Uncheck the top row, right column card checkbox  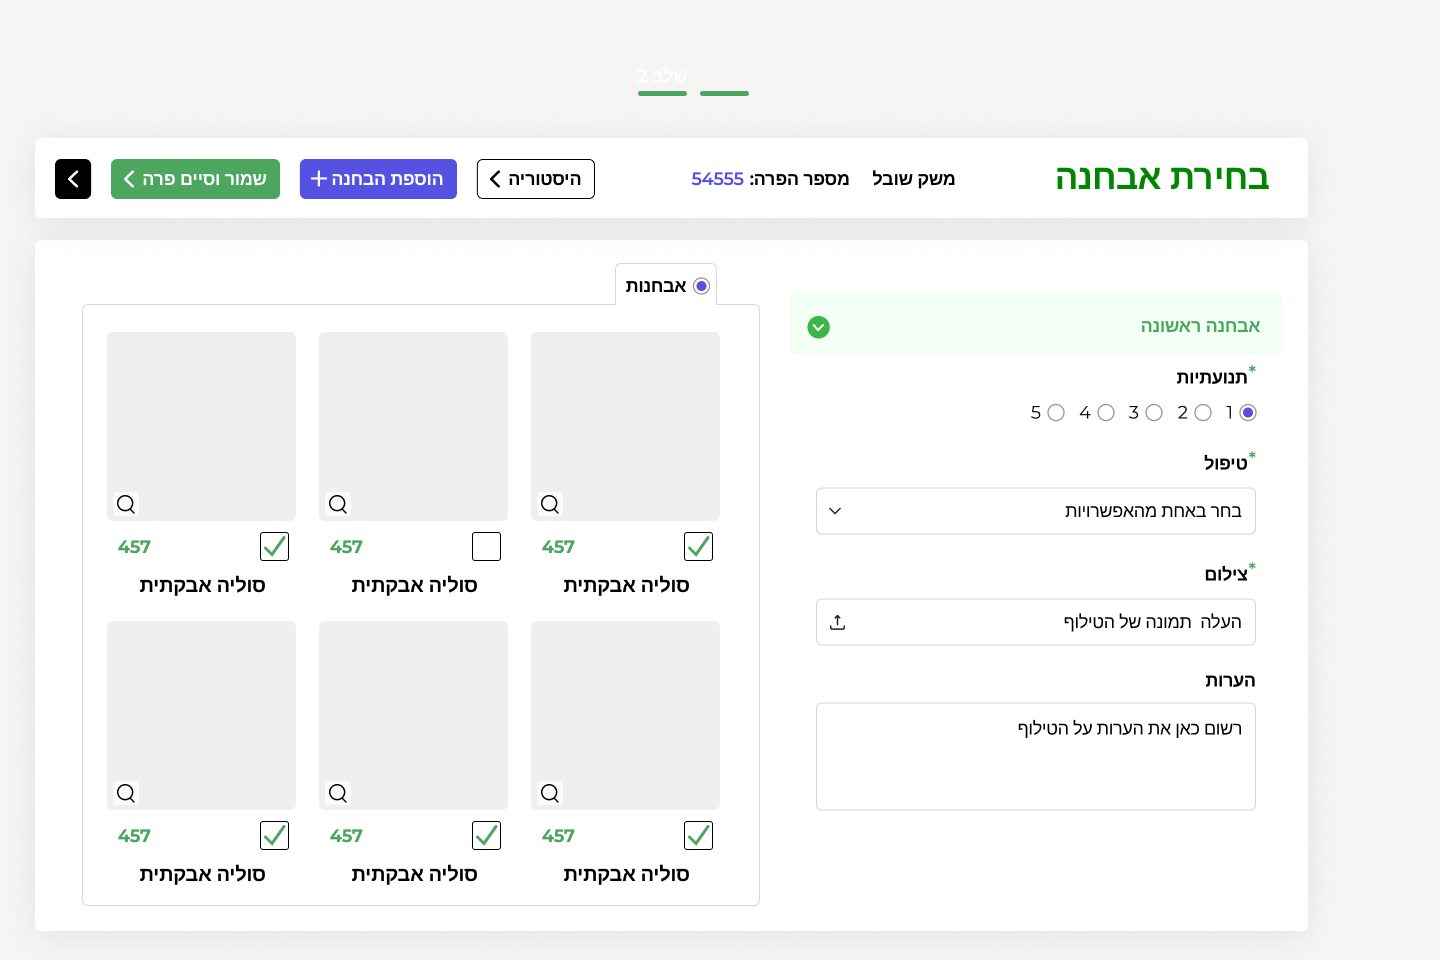(698, 547)
